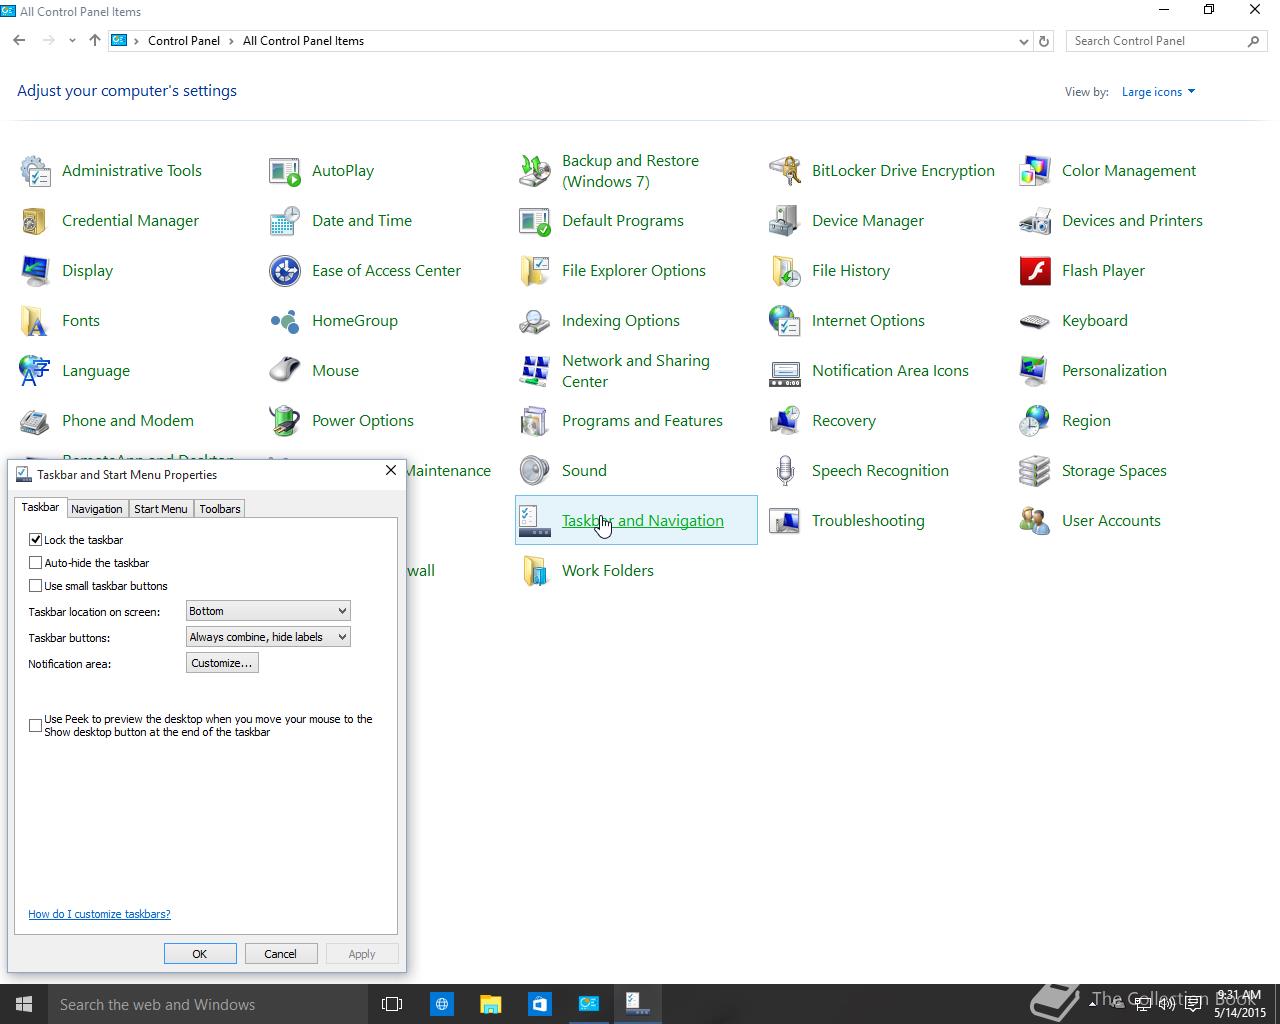The image size is (1280, 1024).
Task: Open the Sound speaker icon
Action: click(x=535, y=471)
